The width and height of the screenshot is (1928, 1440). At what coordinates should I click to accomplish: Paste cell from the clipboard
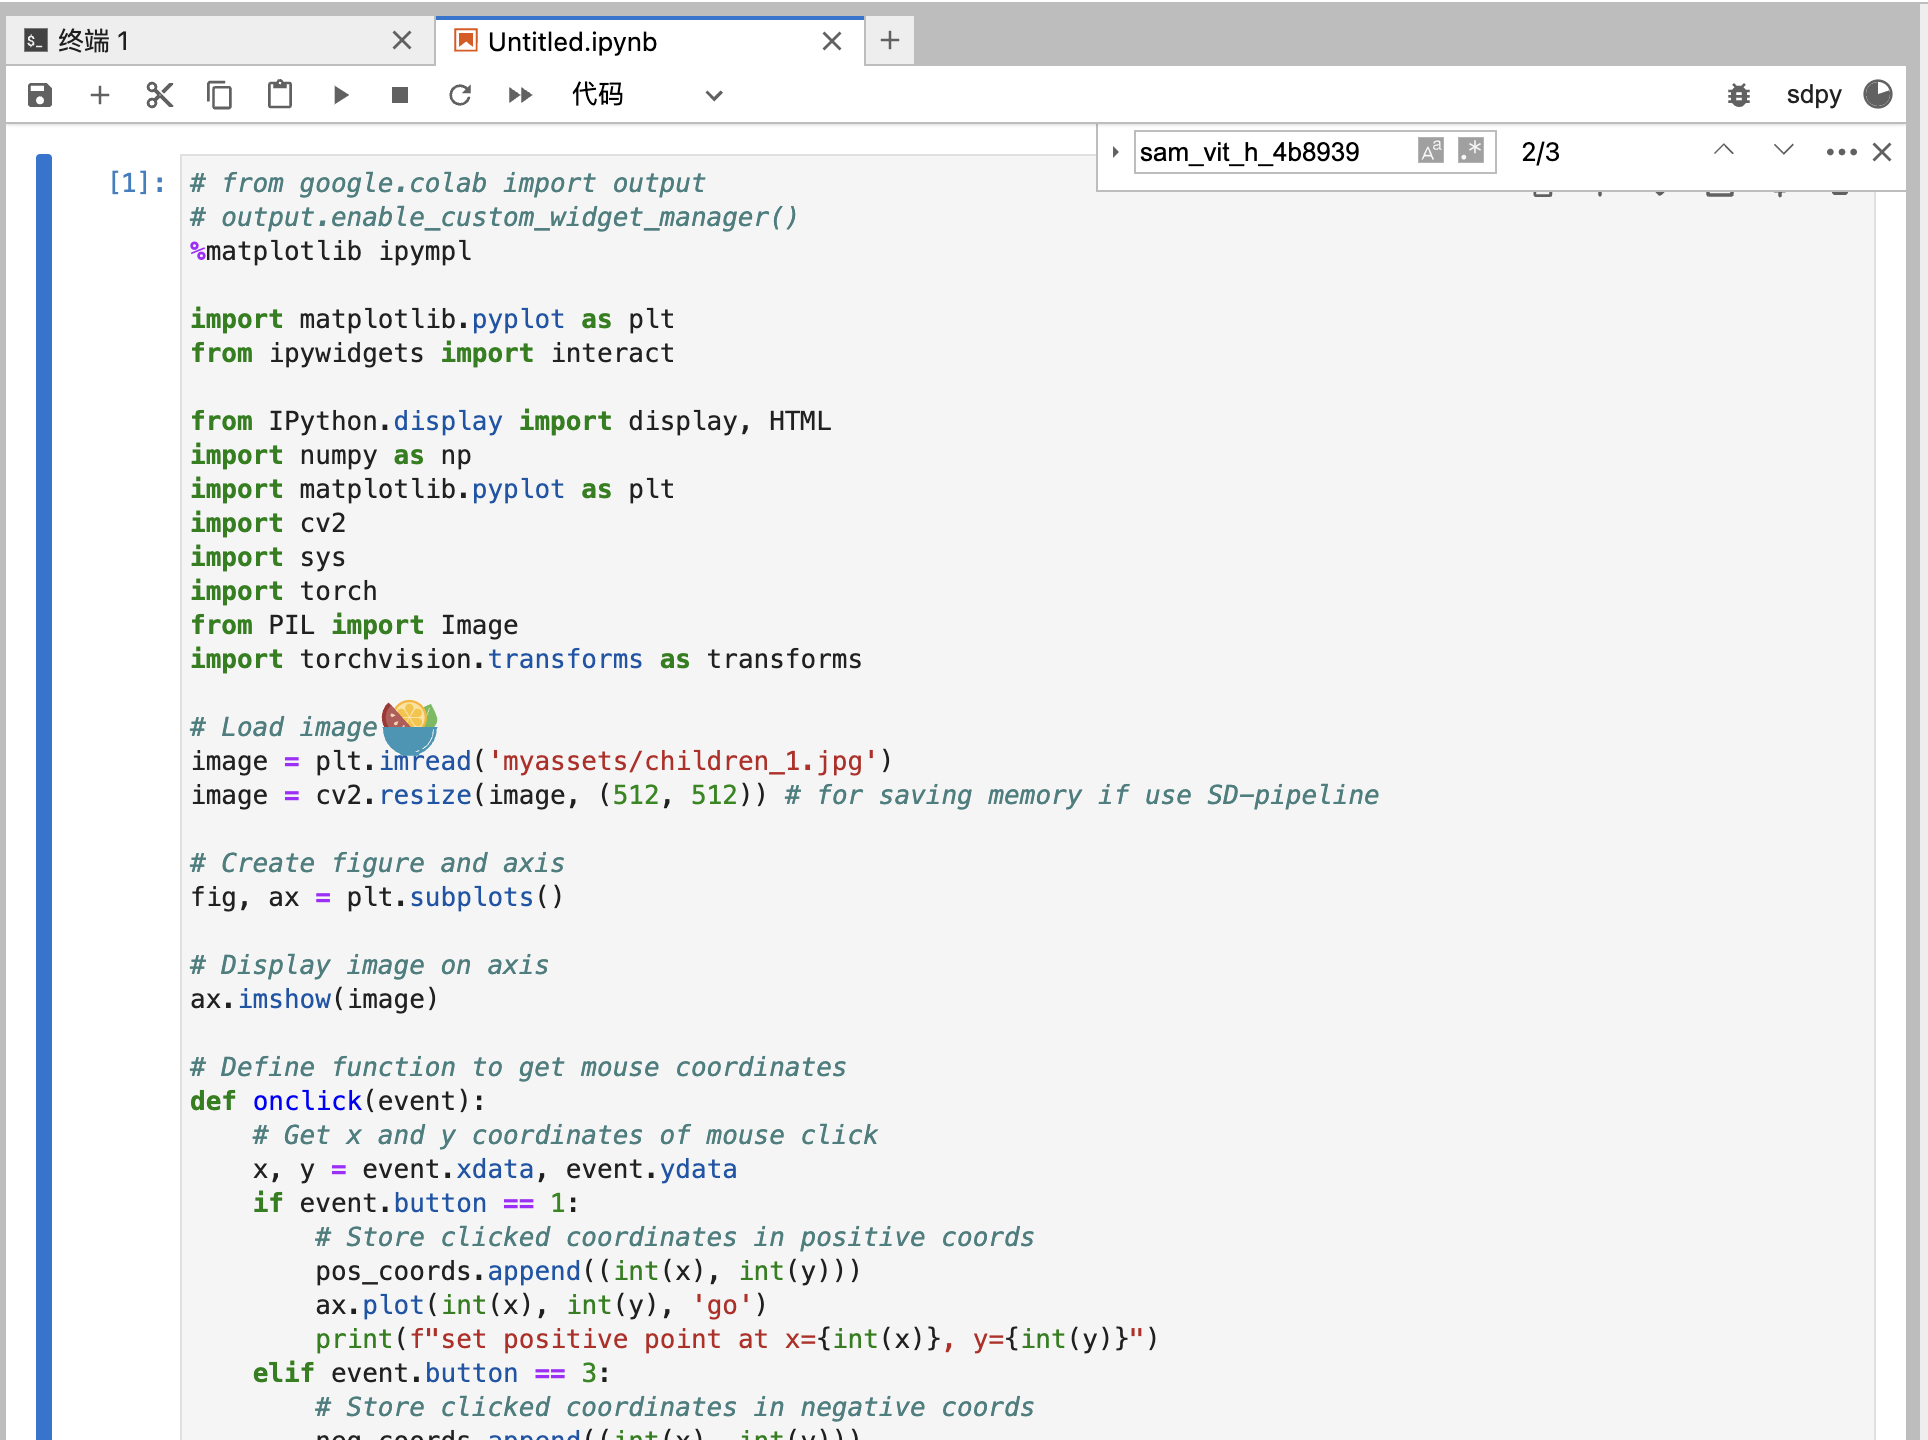tap(280, 95)
